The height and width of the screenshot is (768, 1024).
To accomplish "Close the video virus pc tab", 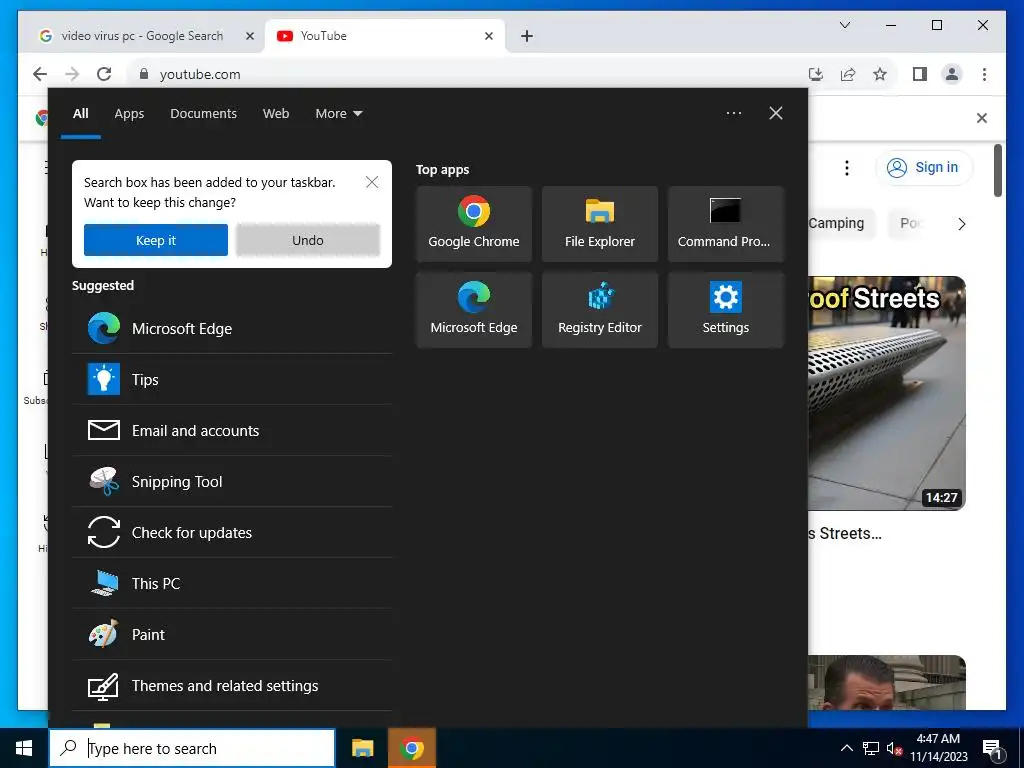I will tap(249, 36).
